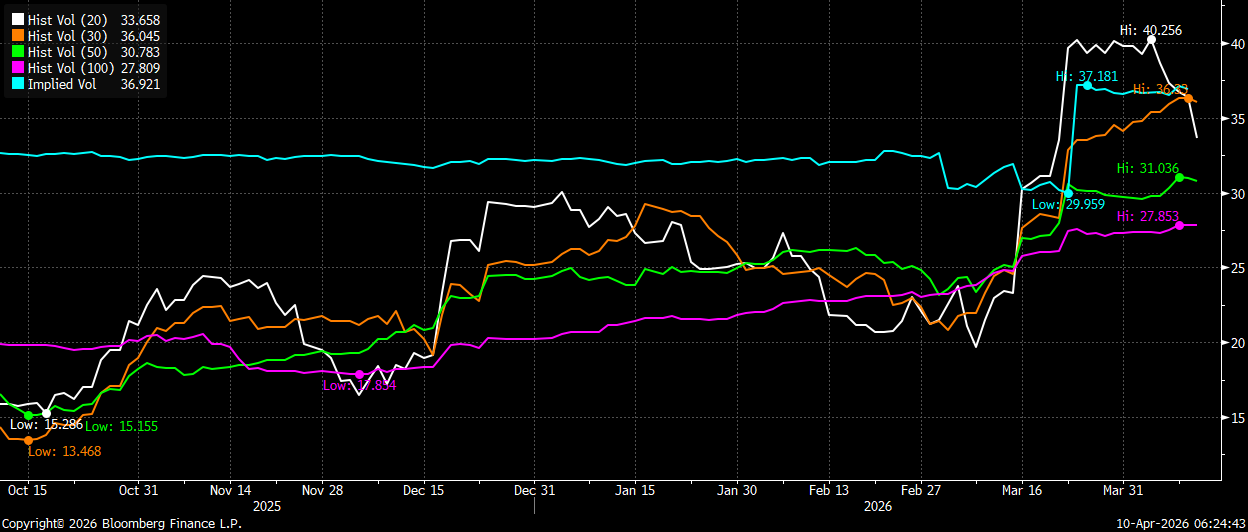The width and height of the screenshot is (1248, 532).
Task: Click the 20 value on the y-axis
Action: [x=1237, y=343]
